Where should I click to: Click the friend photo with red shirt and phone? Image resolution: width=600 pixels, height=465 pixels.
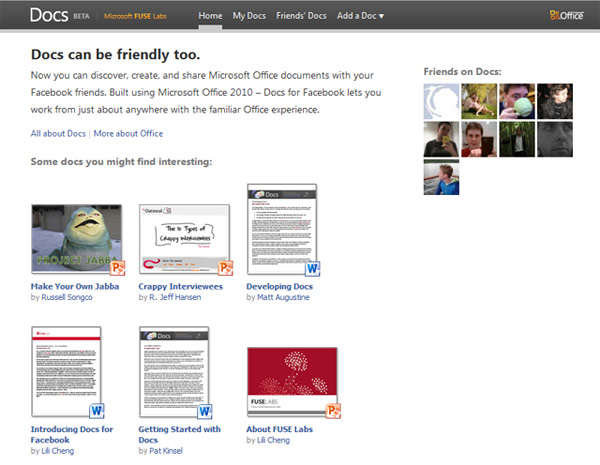click(x=479, y=139)
